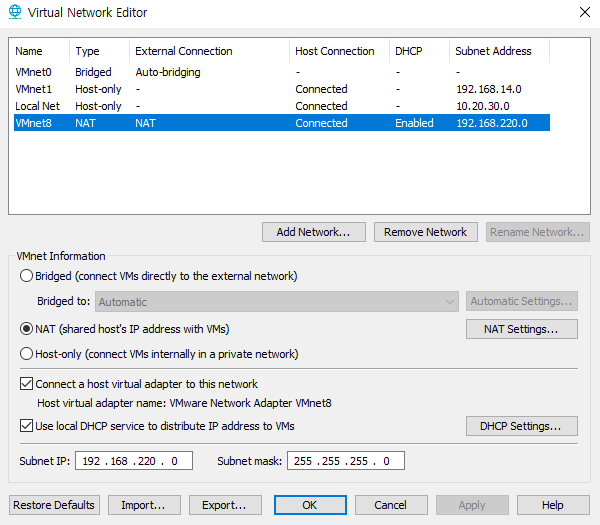Click the Subnet IP third octet 220
600x525 pixels.
coord(147,461)
